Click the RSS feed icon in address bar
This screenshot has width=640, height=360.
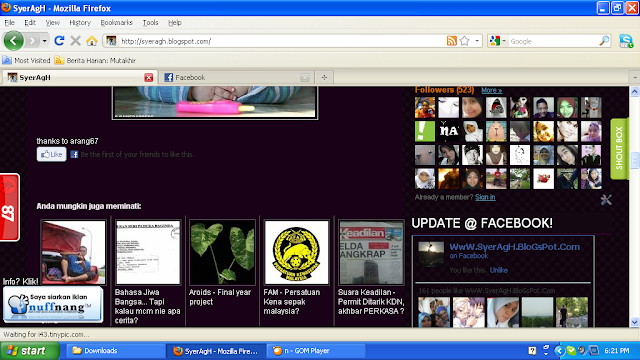click(451, 41)
